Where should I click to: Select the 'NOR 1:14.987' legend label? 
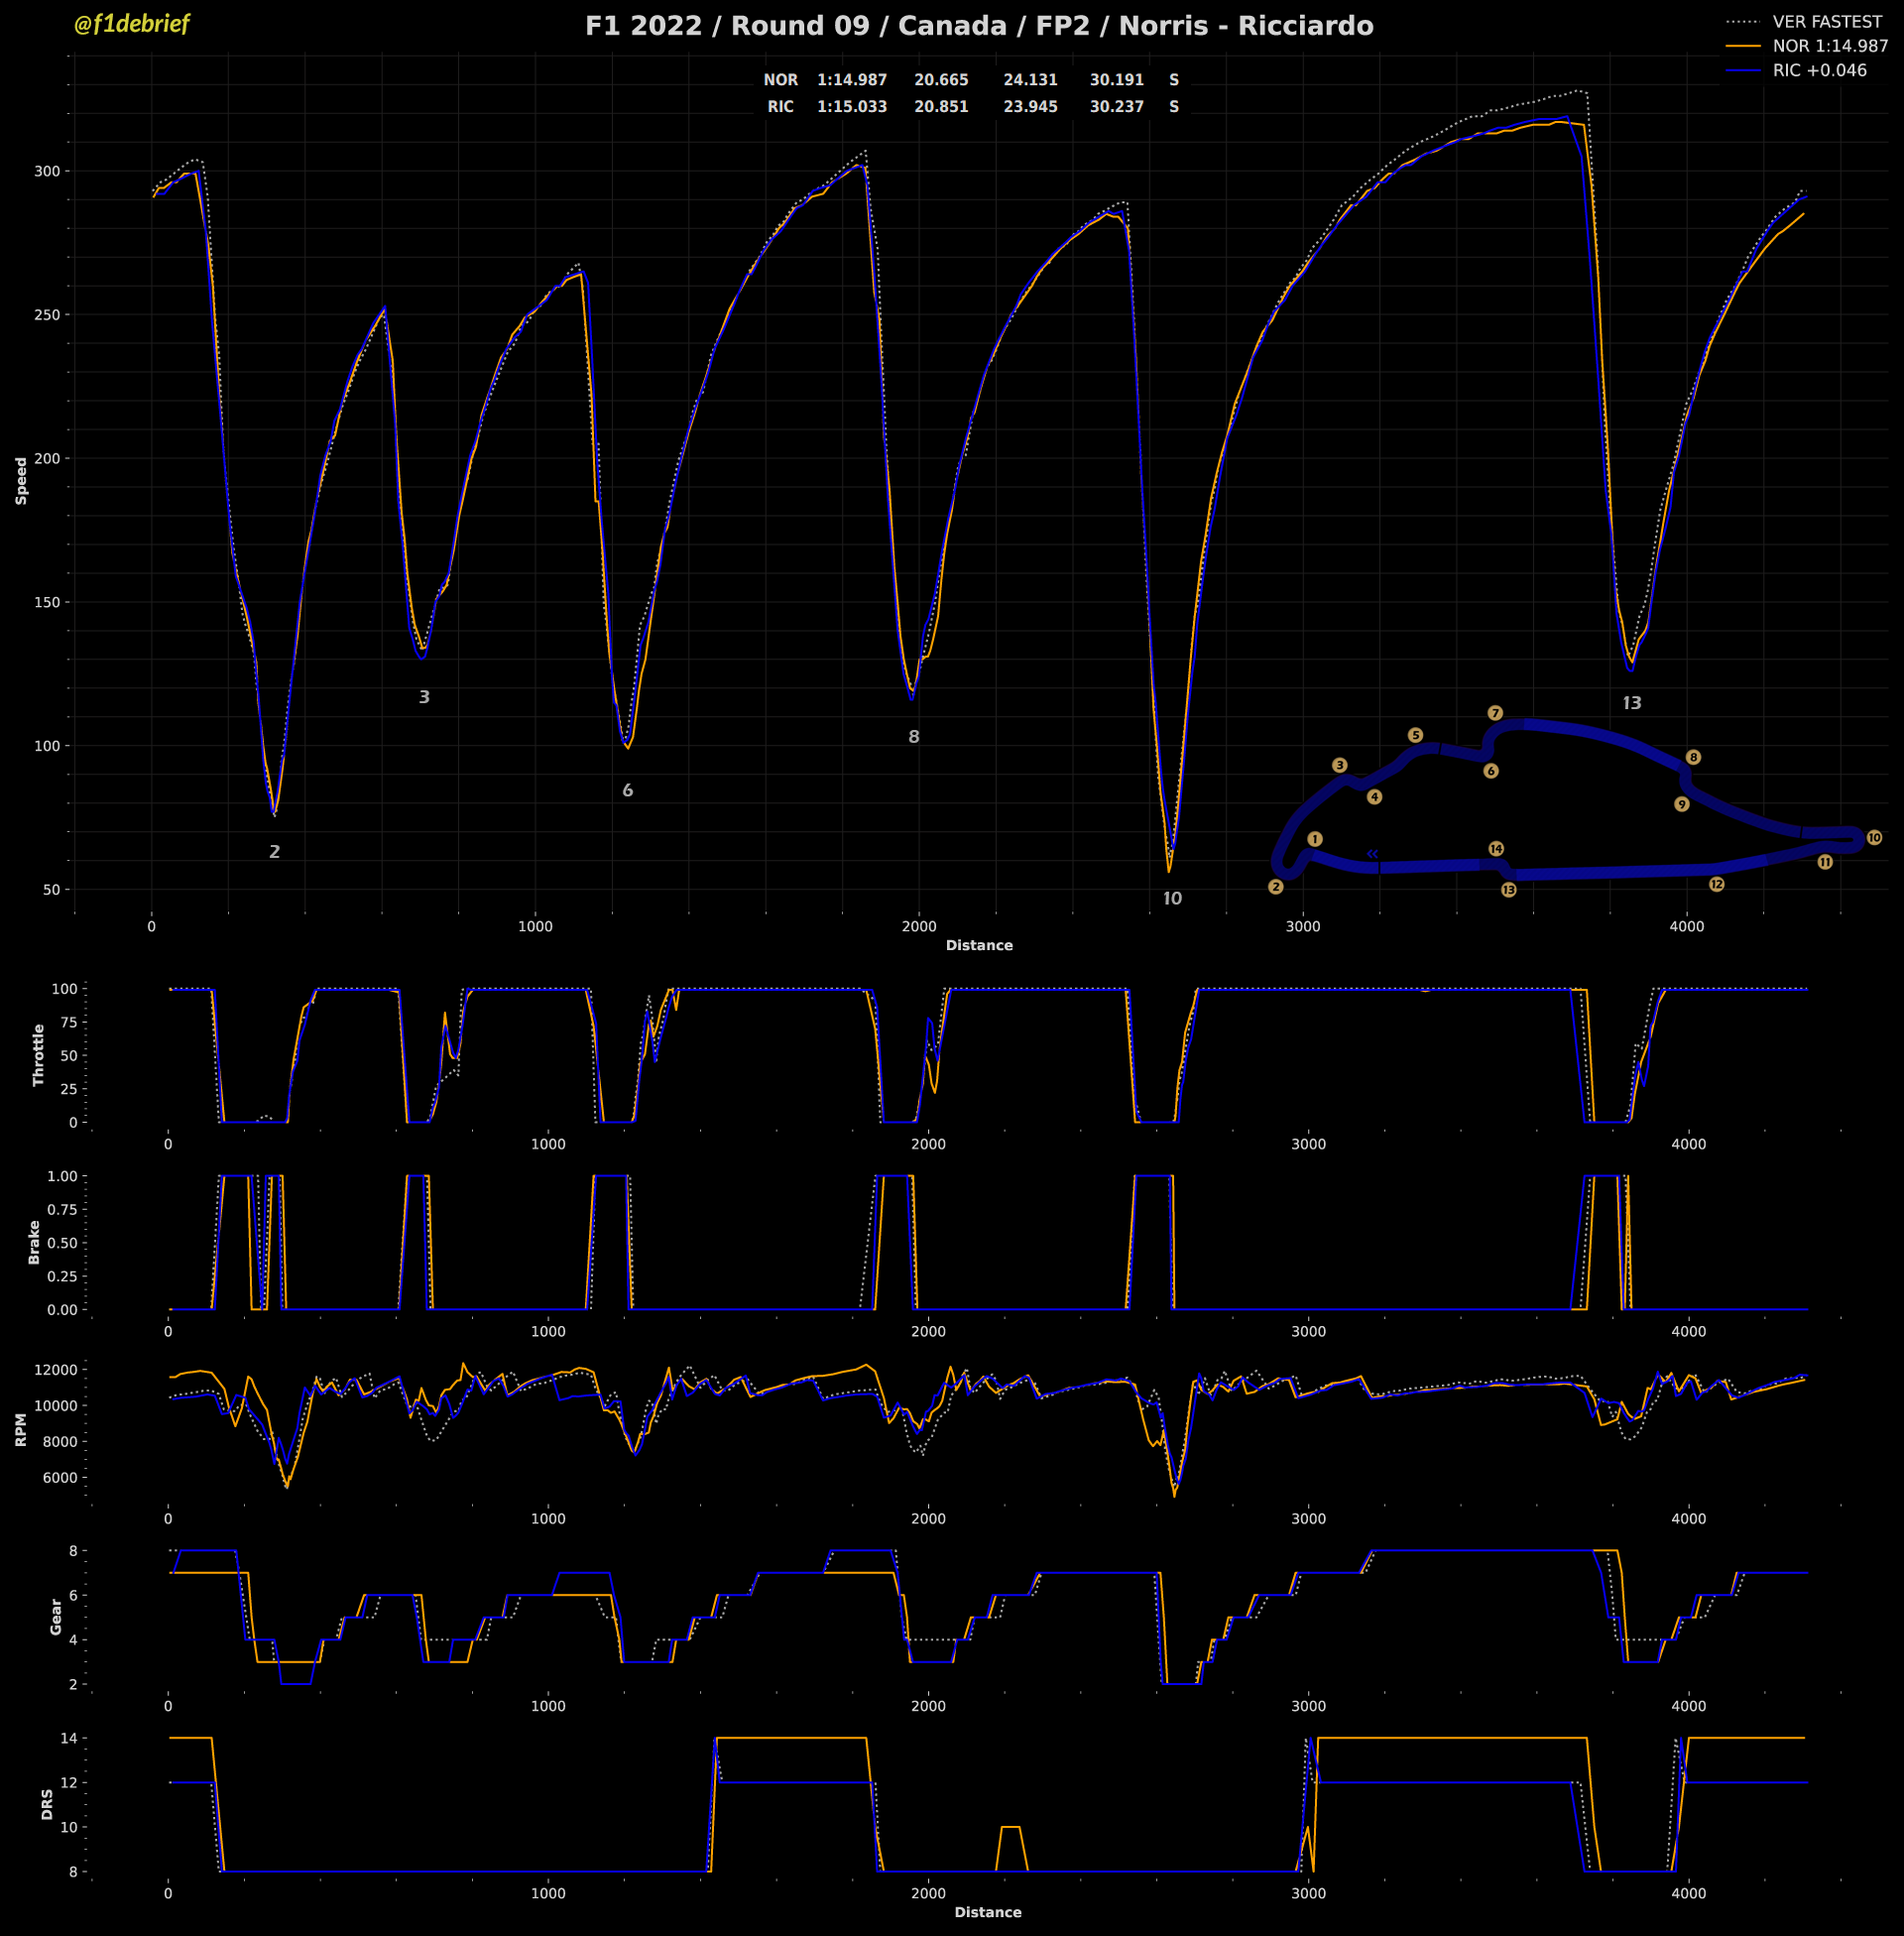[1831, 46]
